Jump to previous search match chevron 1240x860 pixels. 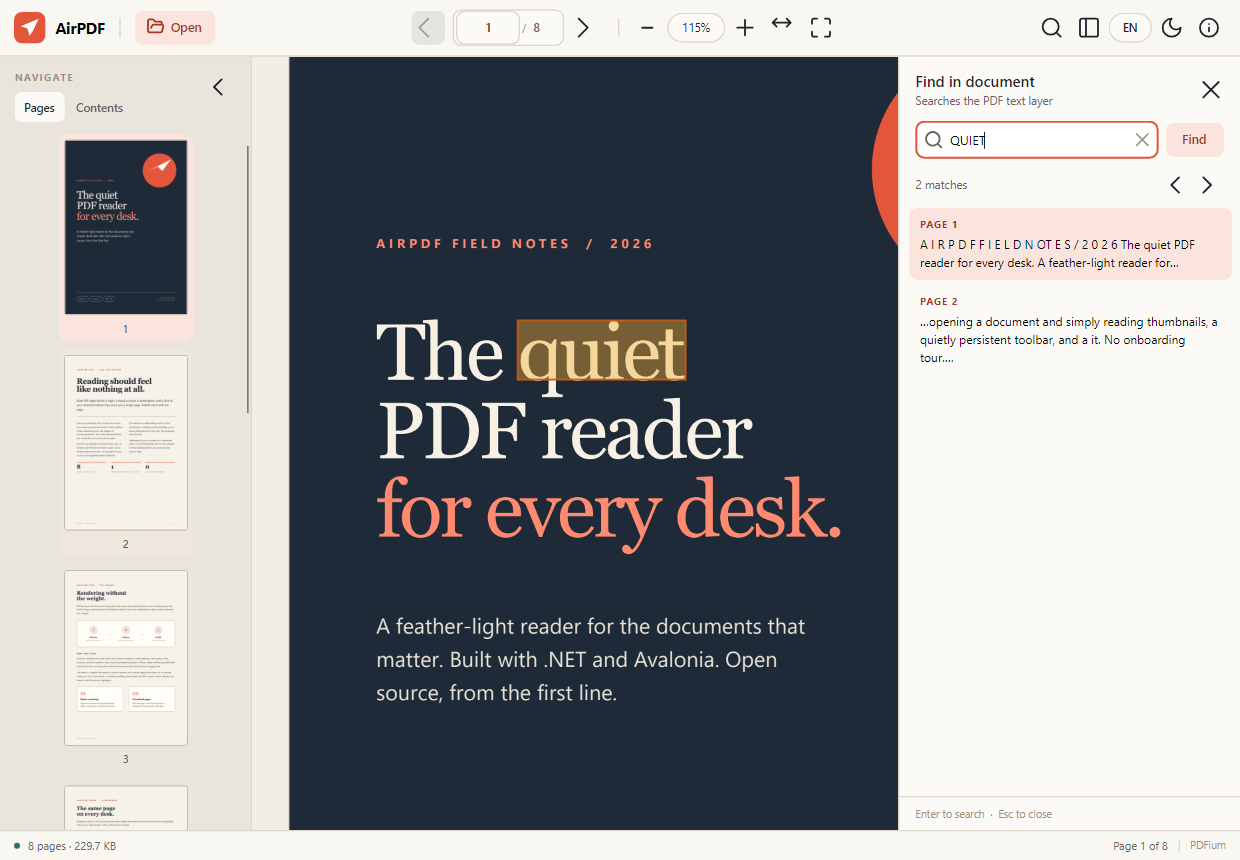1176,185
